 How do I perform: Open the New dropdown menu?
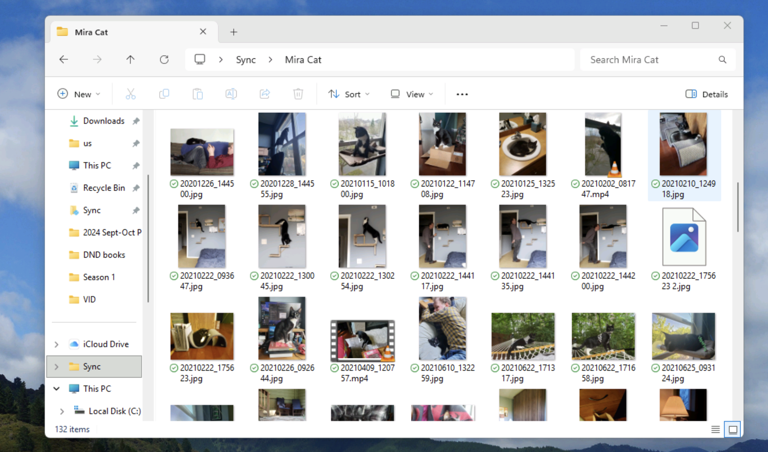point(79,94)
